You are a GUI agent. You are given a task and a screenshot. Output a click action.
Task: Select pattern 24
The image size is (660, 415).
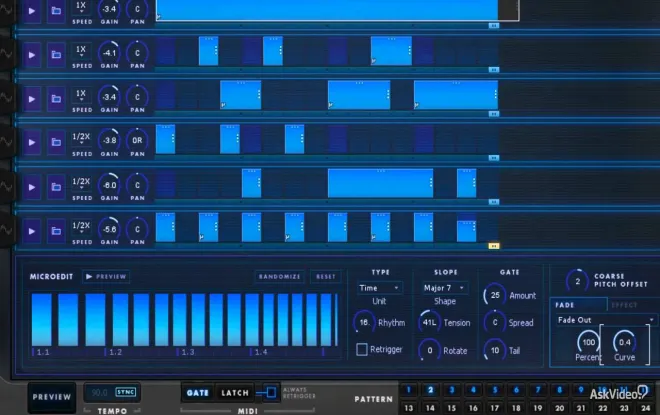coord(646,408)
